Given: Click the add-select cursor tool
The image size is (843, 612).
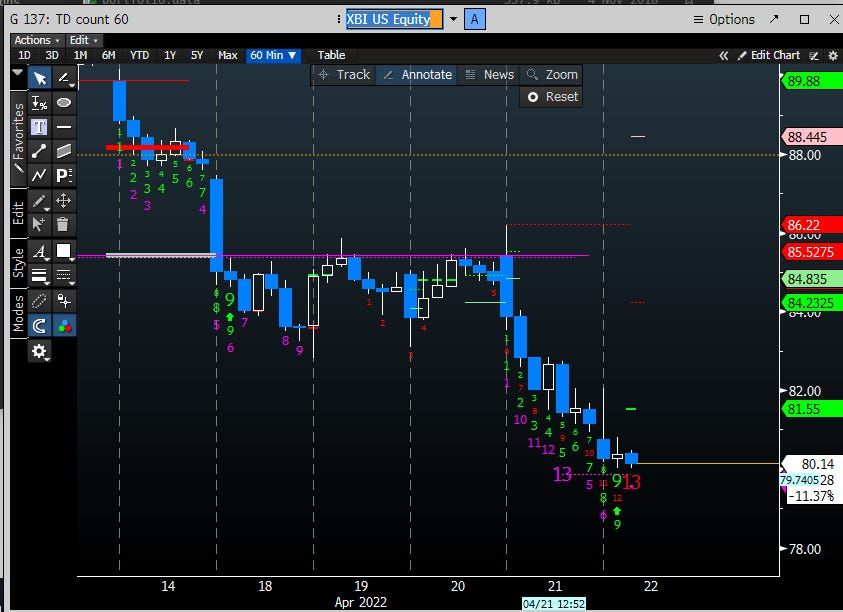Looking at the screenshot, I should point(39,224).
